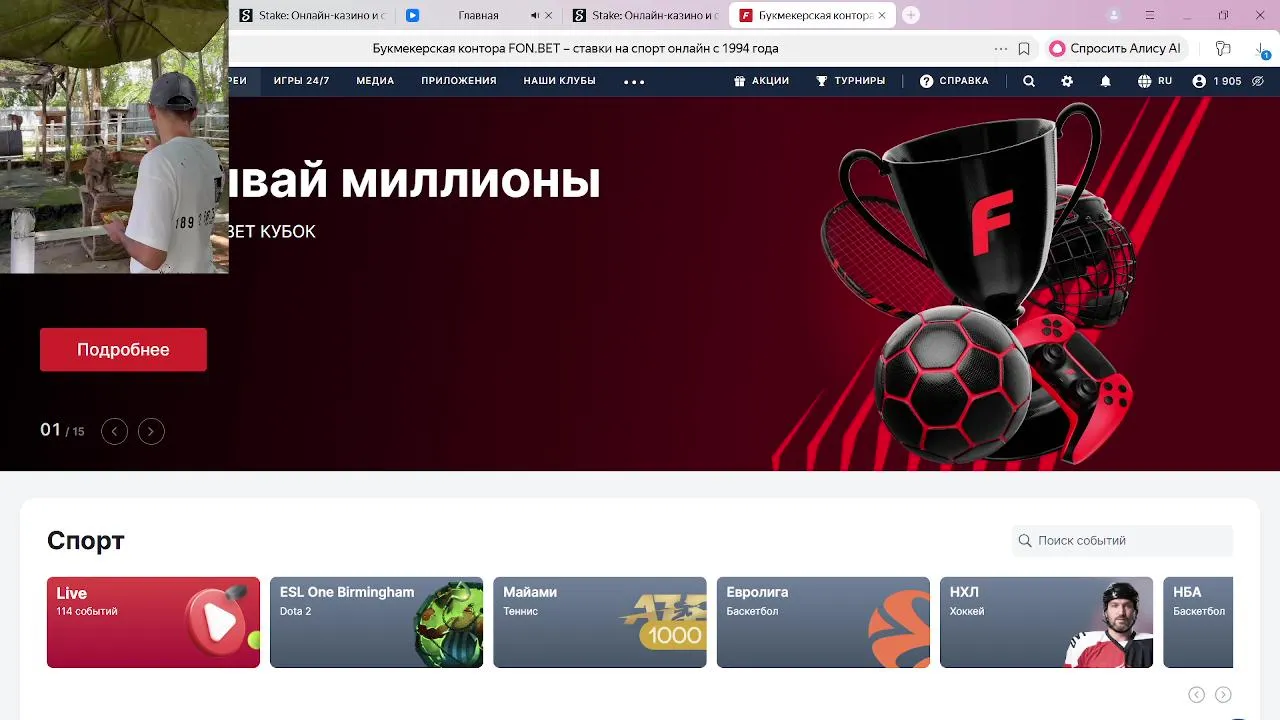The height and width of the screenshot is (720, 1280).
Task: Open account profile with balance 1 905
Action: (1217, 81)
